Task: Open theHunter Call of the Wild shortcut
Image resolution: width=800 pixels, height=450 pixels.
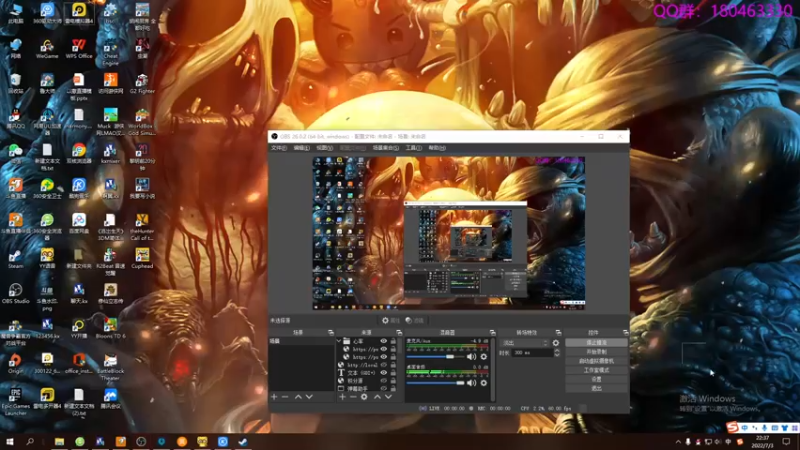Action: (142, 228)
